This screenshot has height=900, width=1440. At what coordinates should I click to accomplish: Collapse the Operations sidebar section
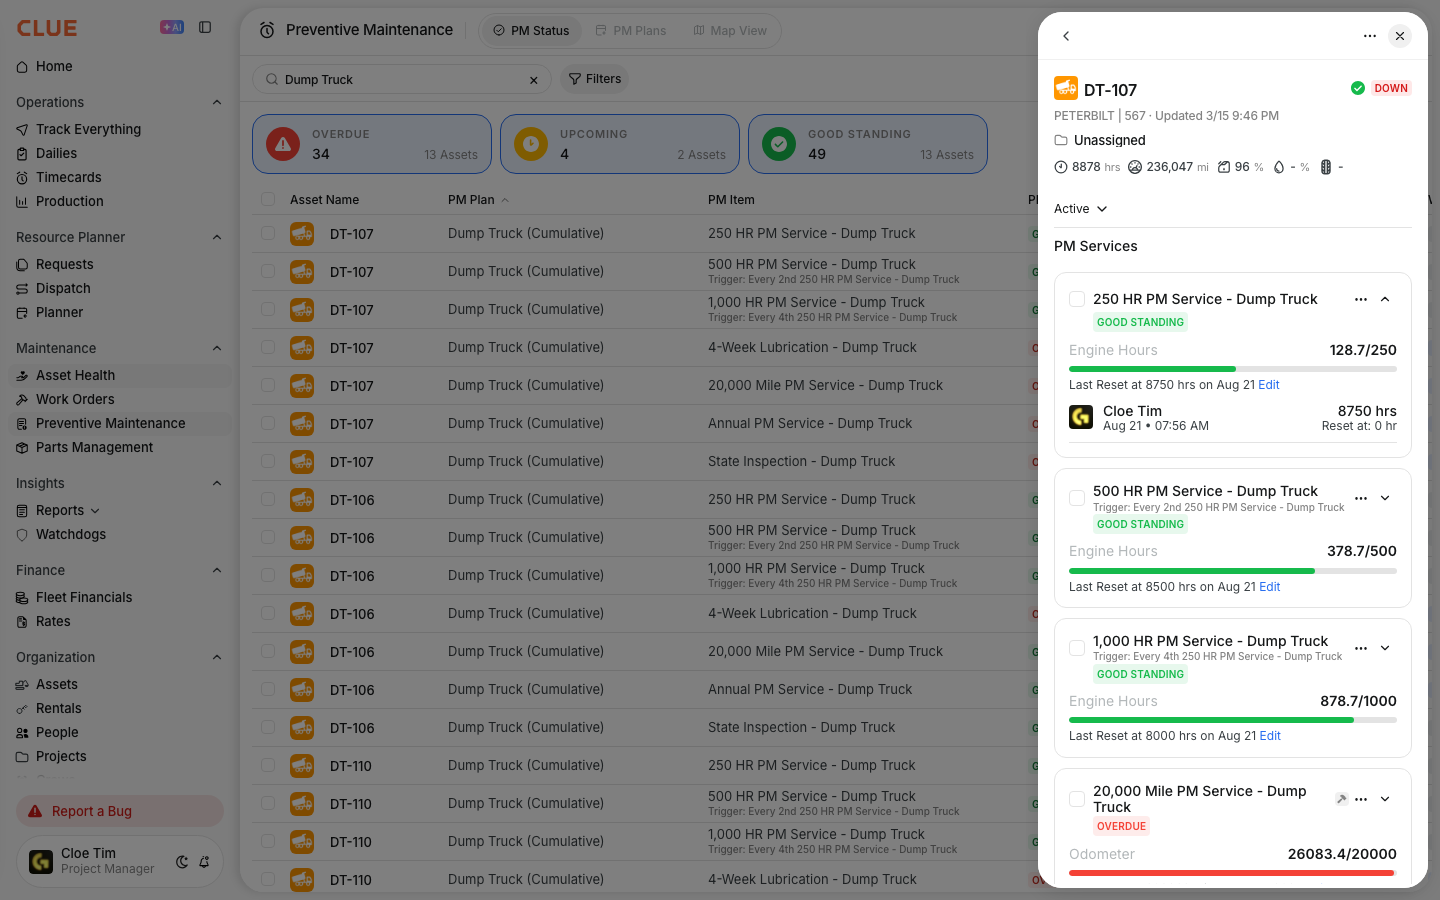click(x=217, y=102)
